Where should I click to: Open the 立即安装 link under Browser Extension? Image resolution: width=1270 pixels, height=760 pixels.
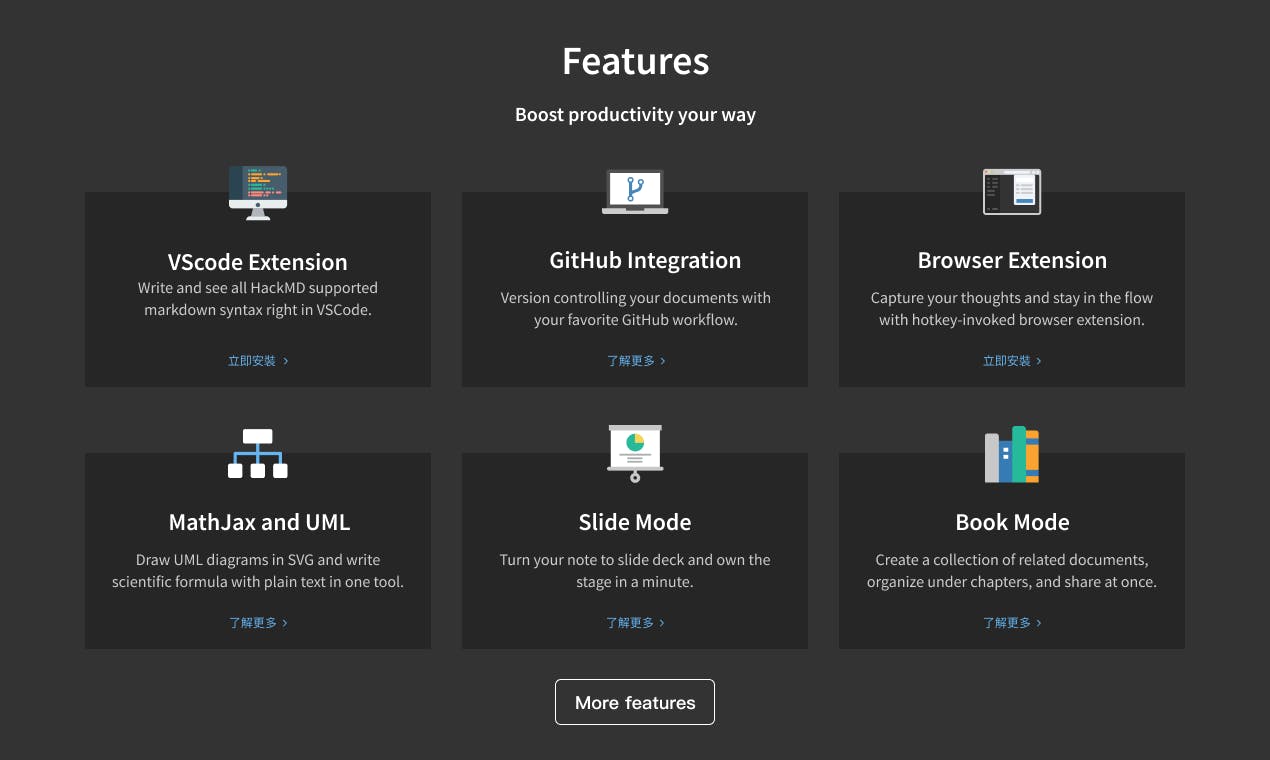tap(1012, 361)
